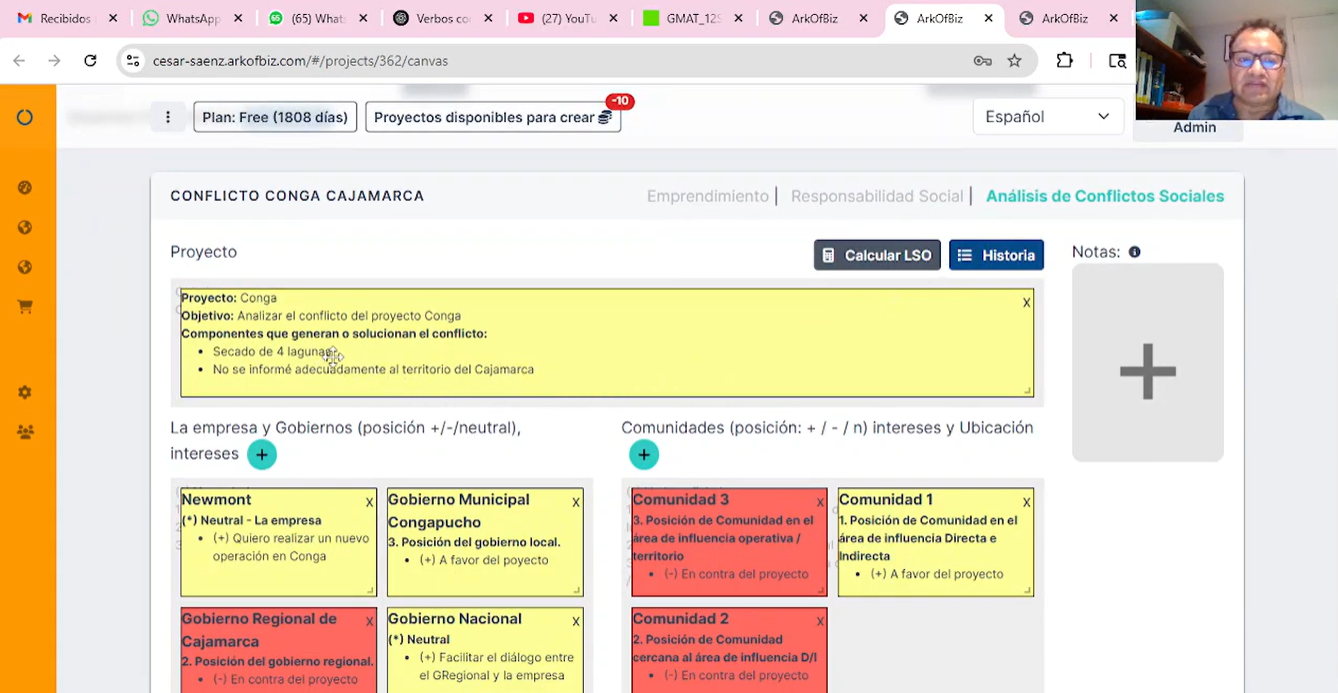1338x693 pixels.
Task: Click the Notas info icon
Action: click(x=1134, y=252)
